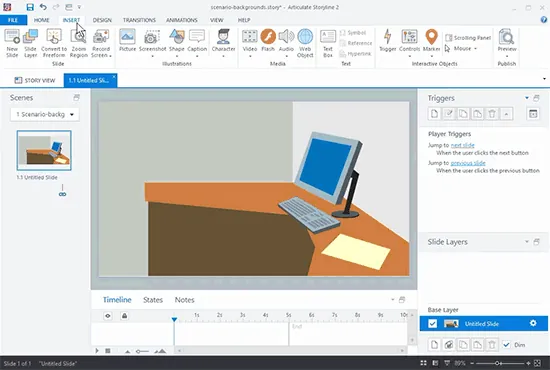Open Help question mark icon
Image resolution: width=550 pixels, height=370 pixels.
point(544,20)
